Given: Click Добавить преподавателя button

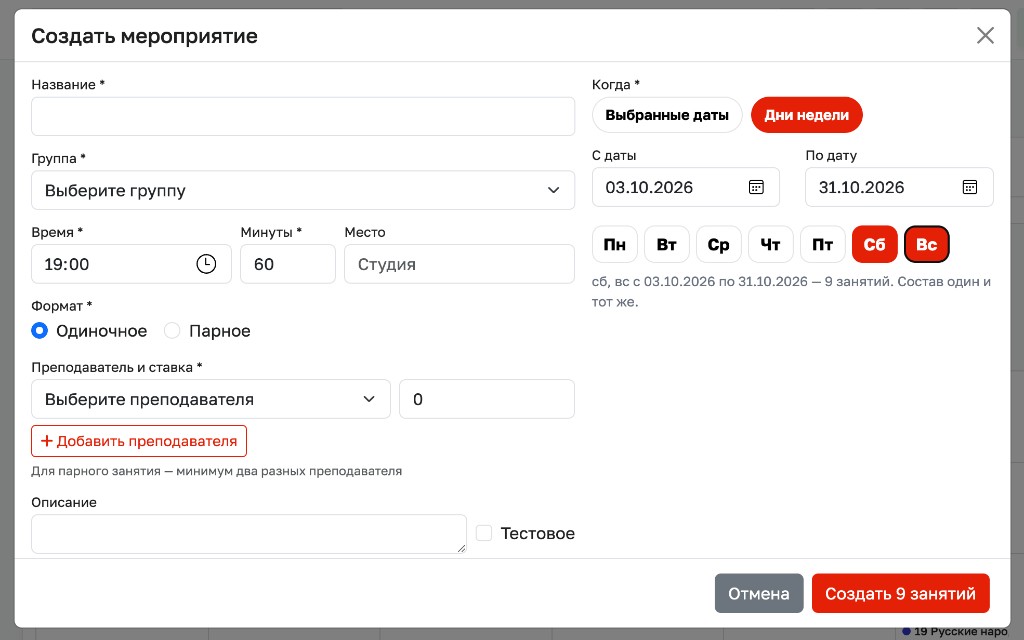Looking at the screenshot, I should click(139, 441).
